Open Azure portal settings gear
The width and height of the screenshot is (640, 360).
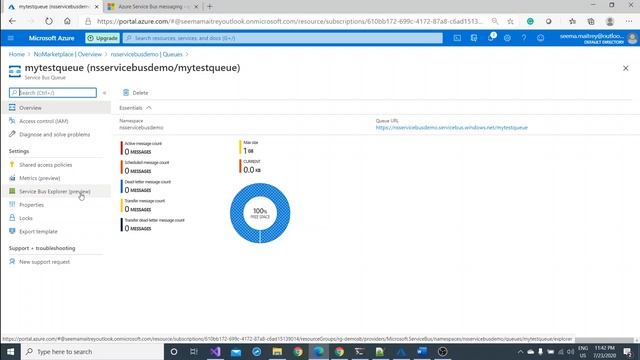pyautogui.click(x=507, y=38)
